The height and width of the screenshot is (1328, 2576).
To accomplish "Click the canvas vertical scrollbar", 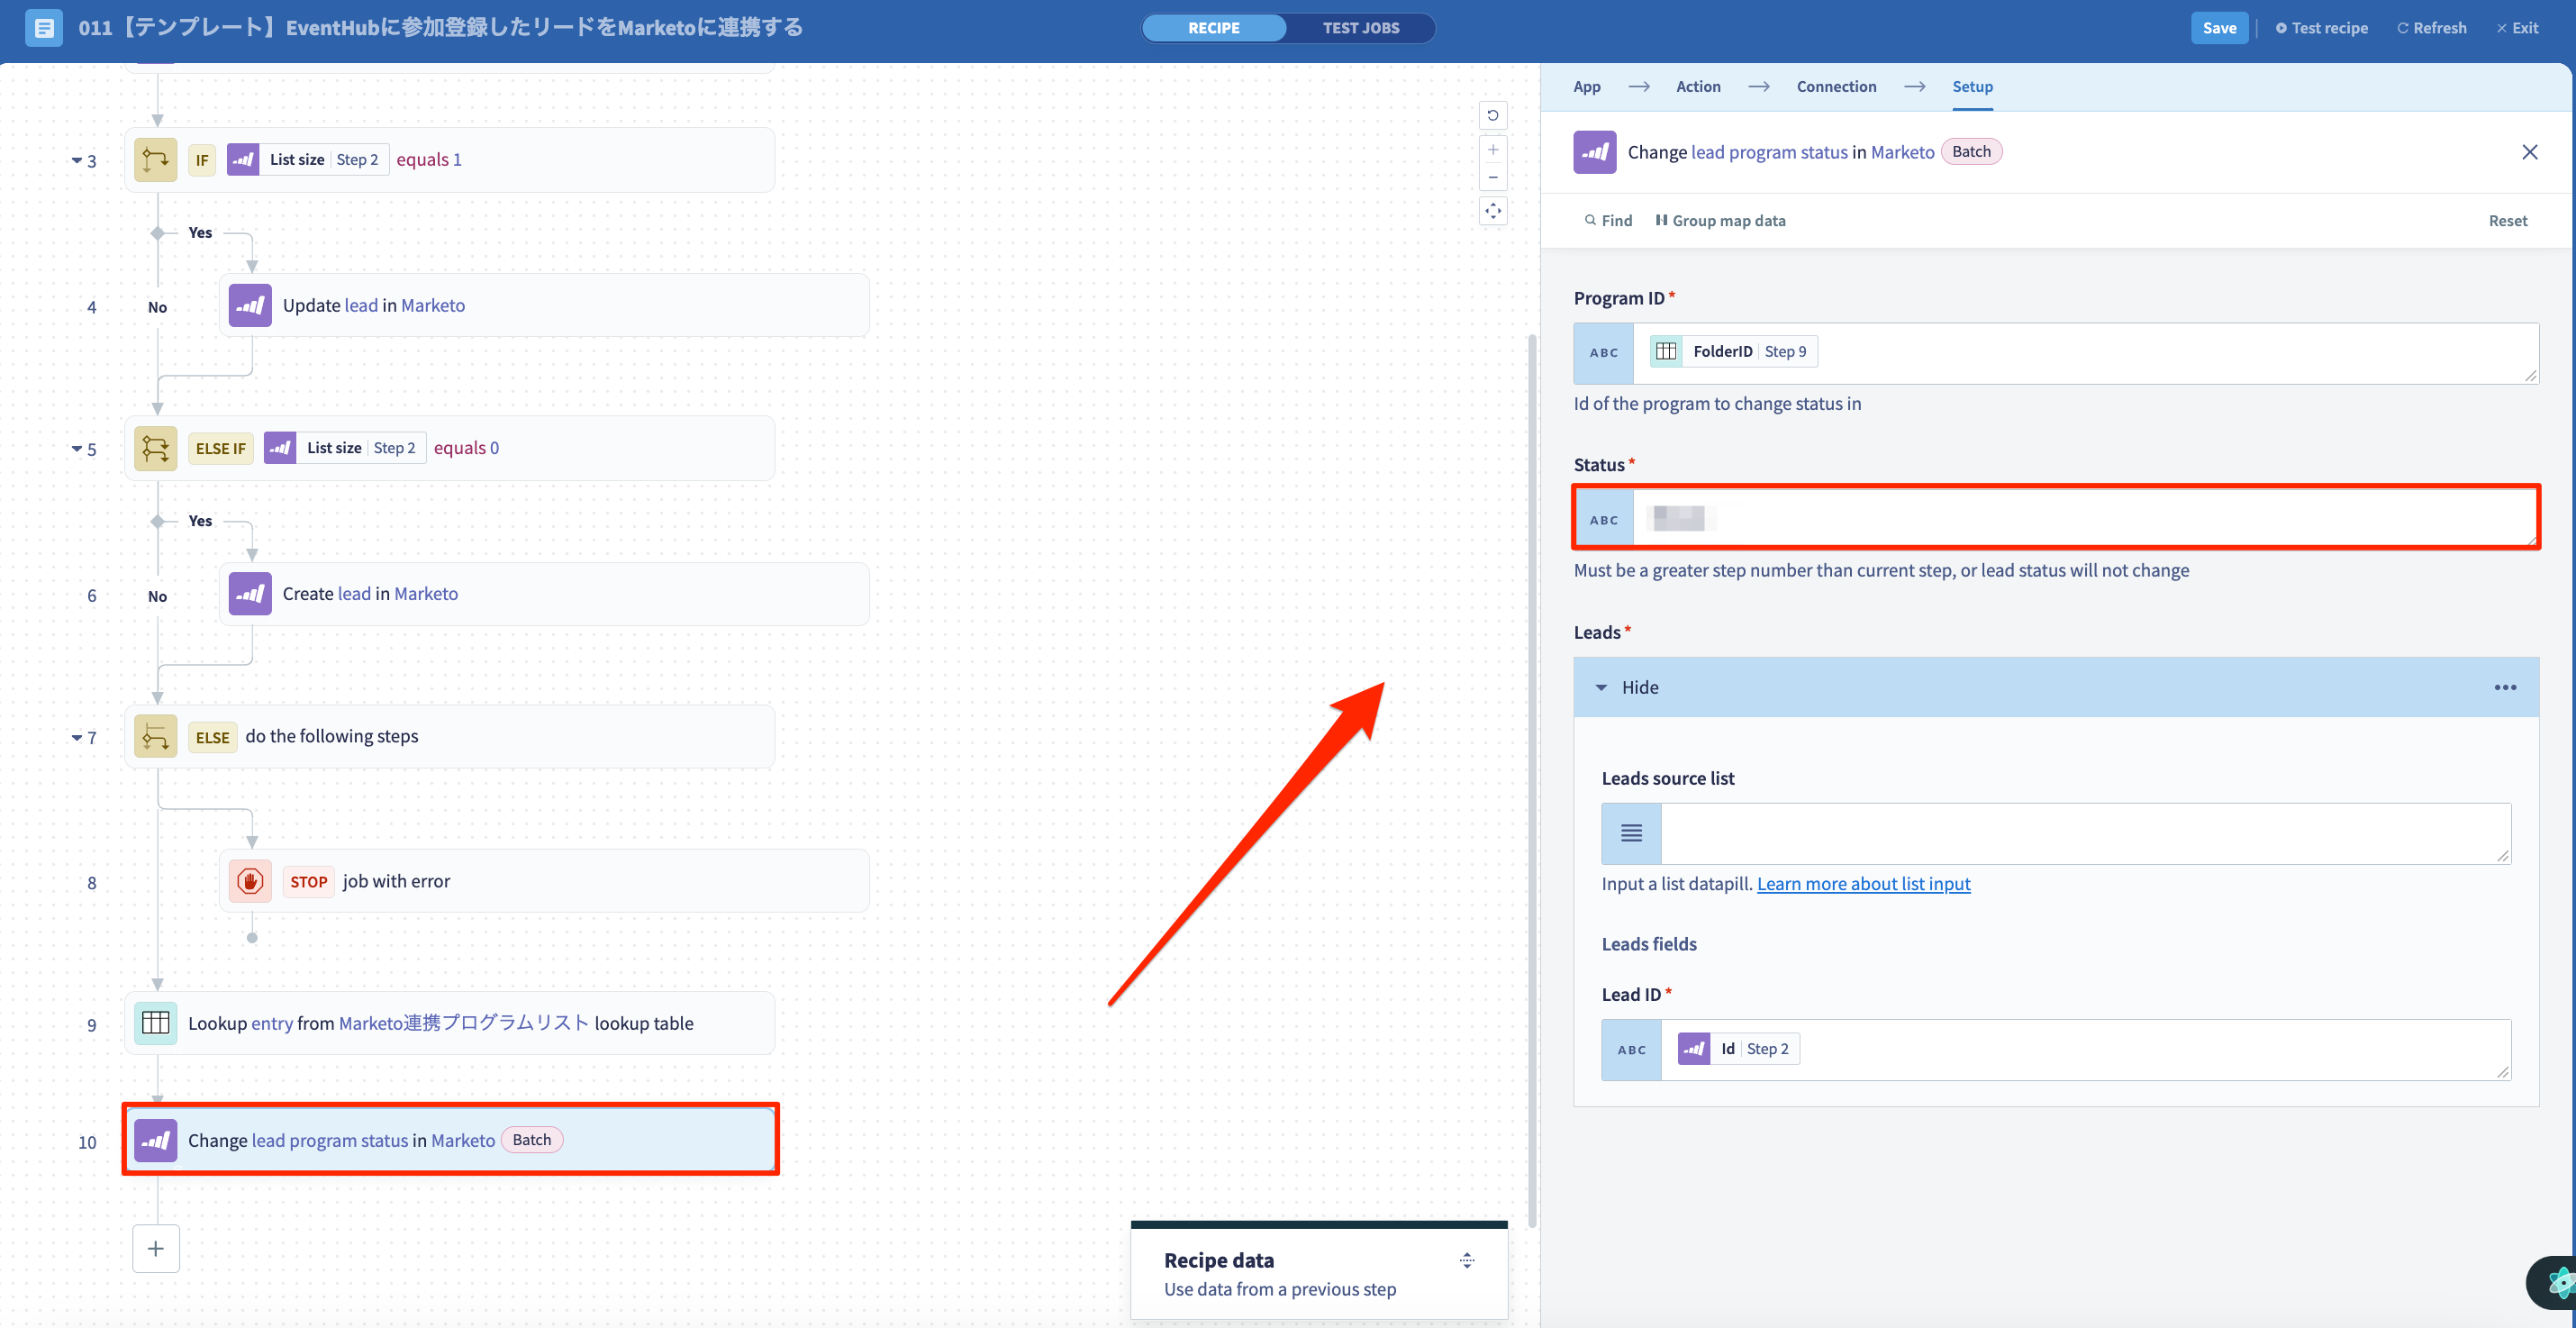I will [x=1532, y=780].
